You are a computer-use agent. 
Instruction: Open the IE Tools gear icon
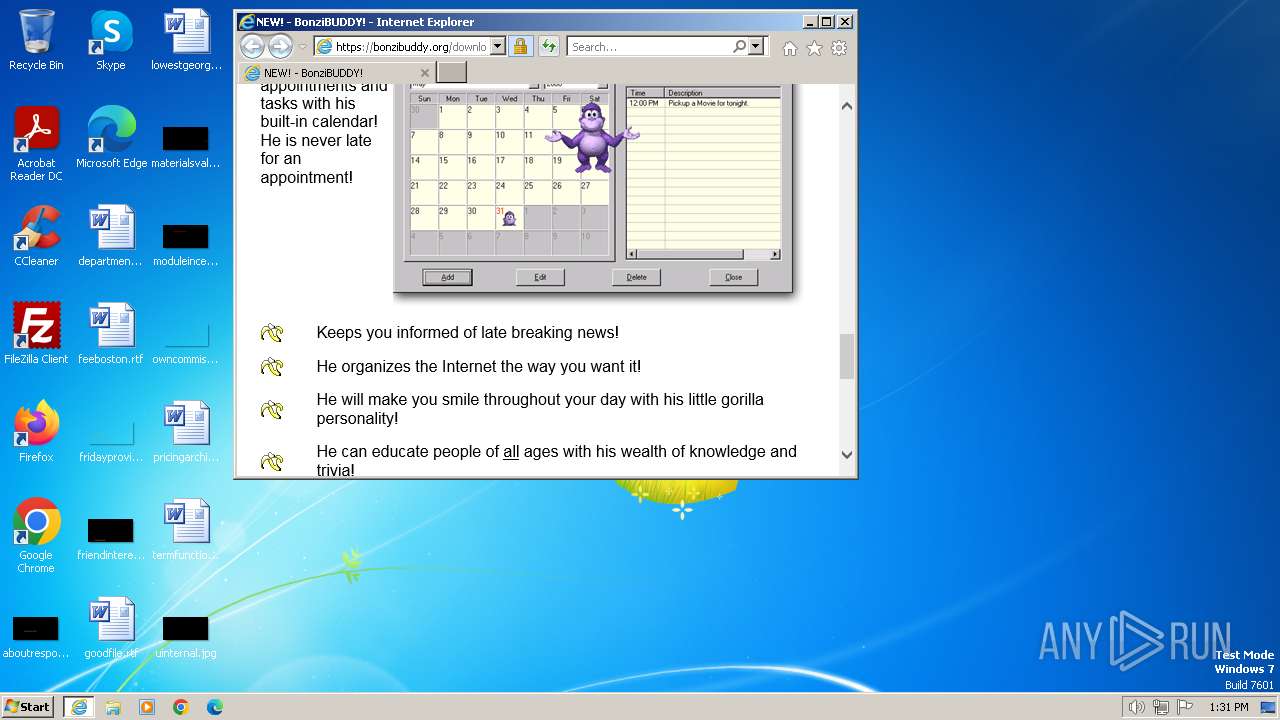pyautogui.click(x=839, y=48)
